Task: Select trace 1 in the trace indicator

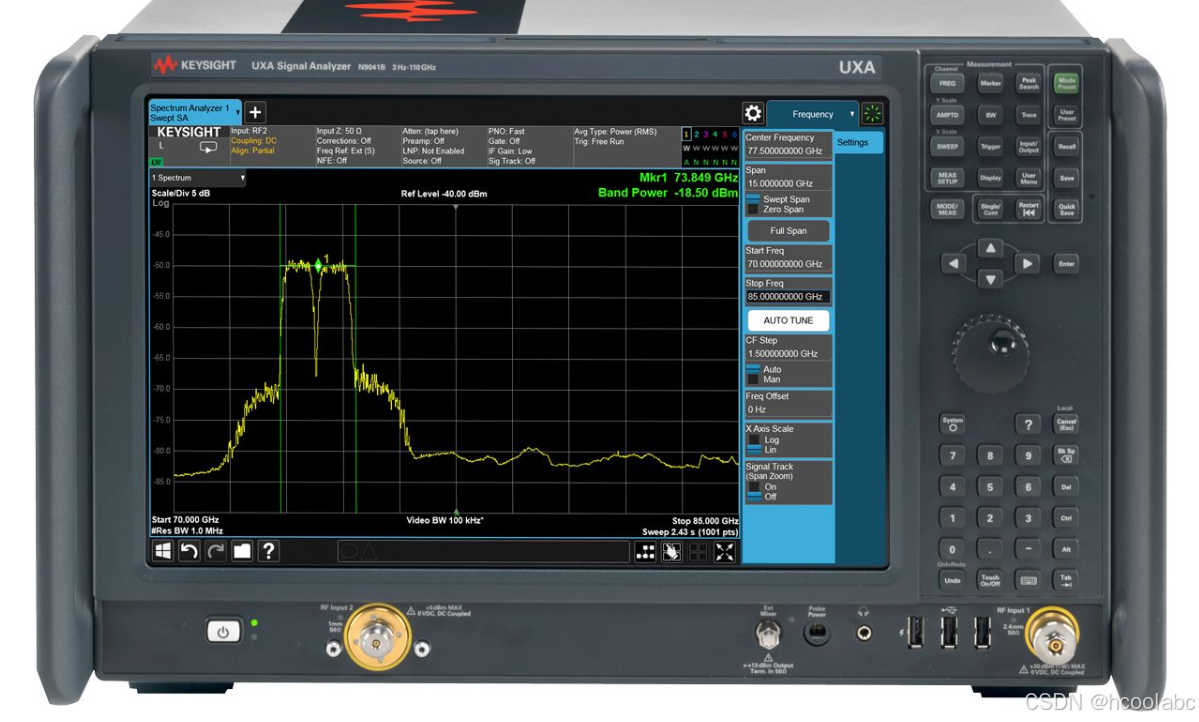Action: point(686,135)
